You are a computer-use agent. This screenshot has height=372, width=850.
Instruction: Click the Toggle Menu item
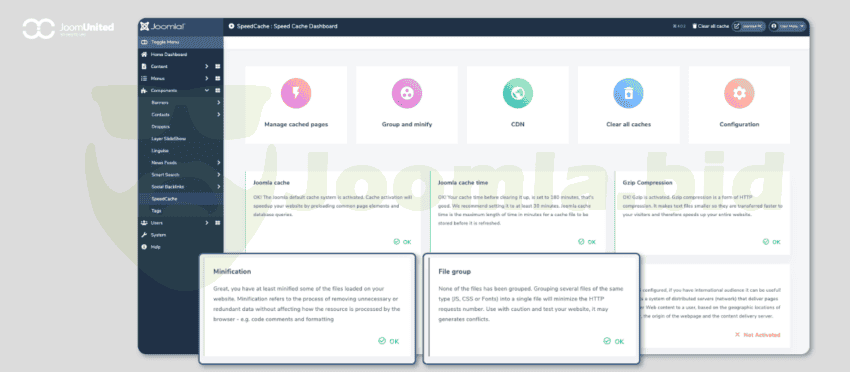click(181, 42)
